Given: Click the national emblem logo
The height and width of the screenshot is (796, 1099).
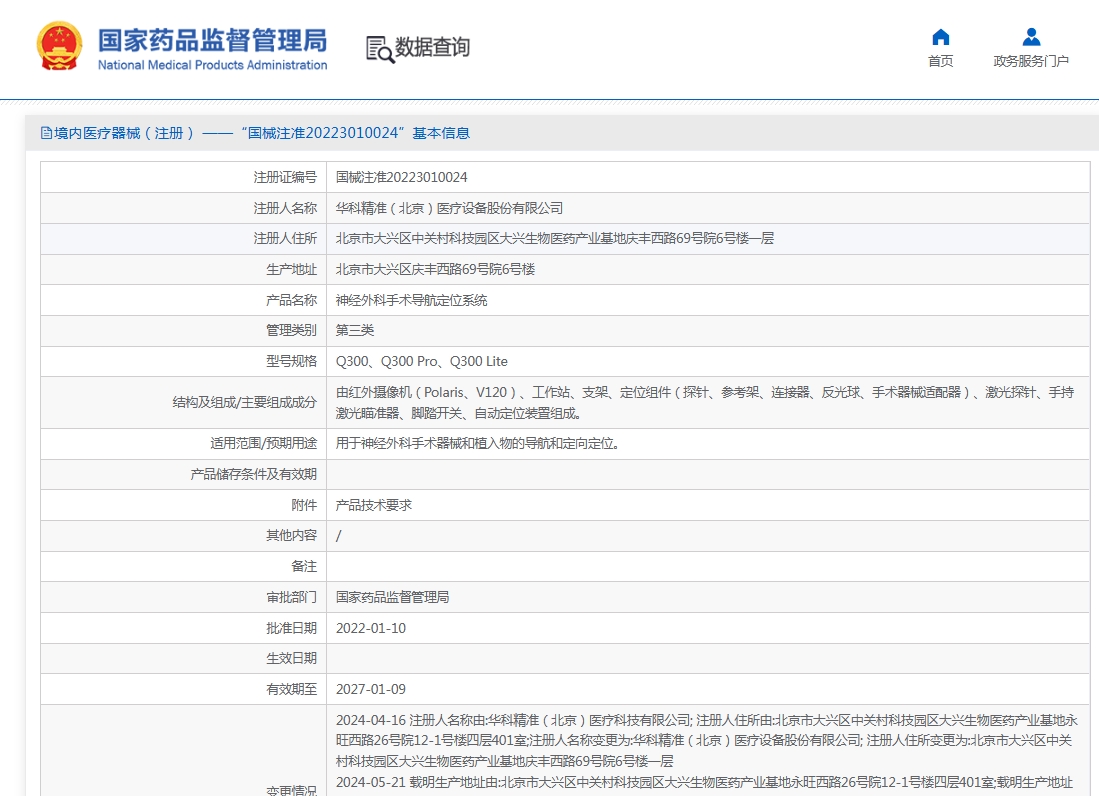Looking at the screenshot, I should pos(59,46).
